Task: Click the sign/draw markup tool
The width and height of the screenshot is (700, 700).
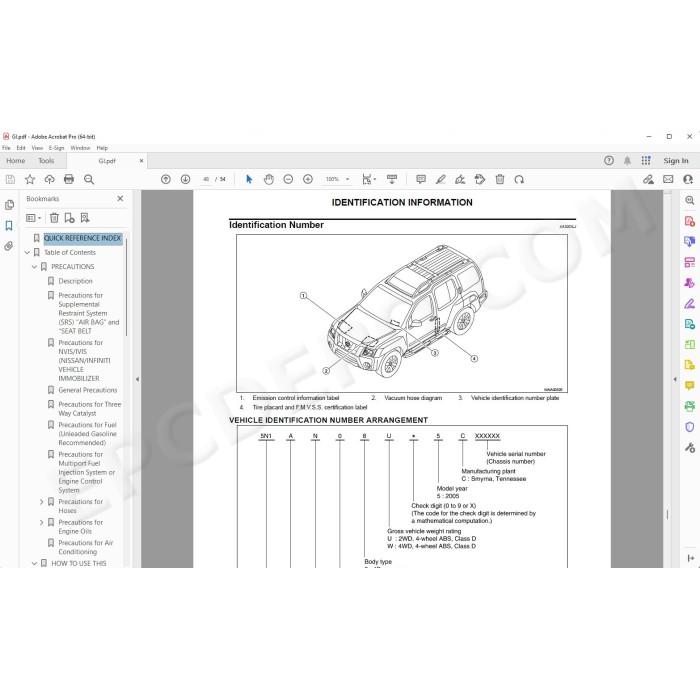Action: [x=460, y=179]
